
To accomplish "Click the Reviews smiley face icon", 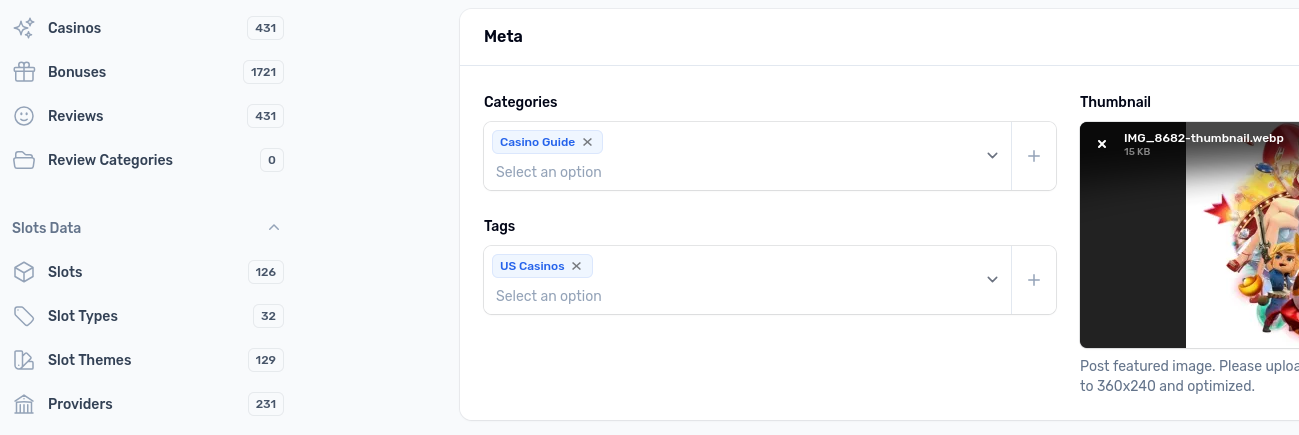I will 24,116.
